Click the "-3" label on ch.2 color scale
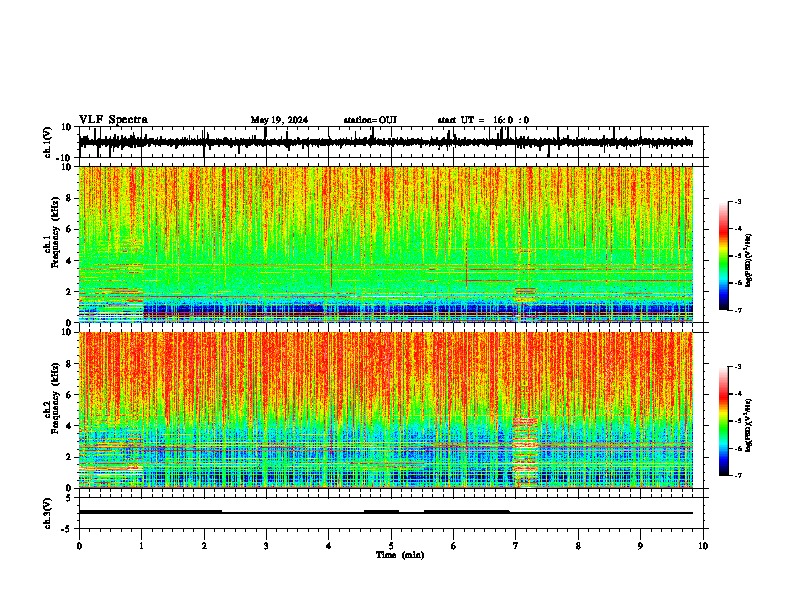The height and width of the screenshot is (612, 792). [x=738, y=367]
